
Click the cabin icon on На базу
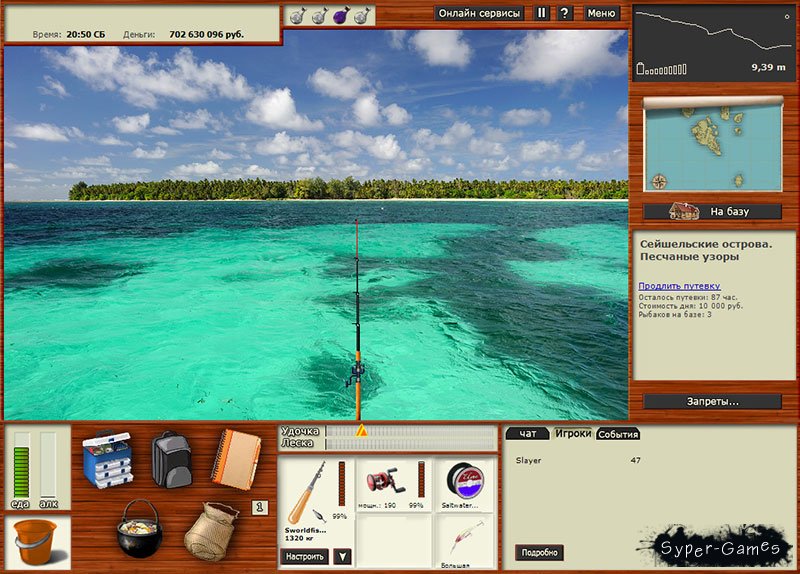[x=684, y=211]
